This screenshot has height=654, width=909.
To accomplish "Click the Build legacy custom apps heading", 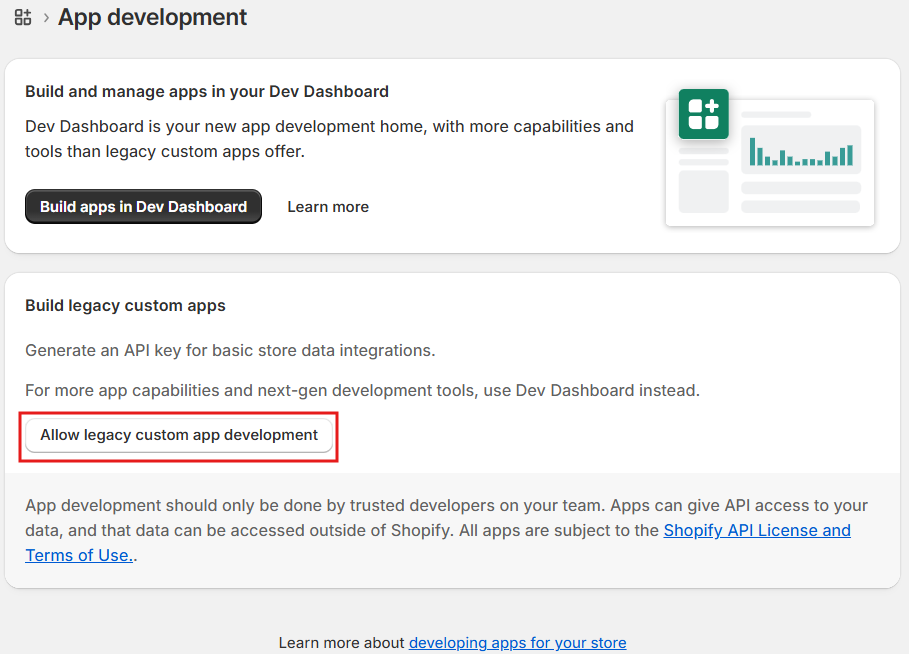I will (x=125, y=306).
